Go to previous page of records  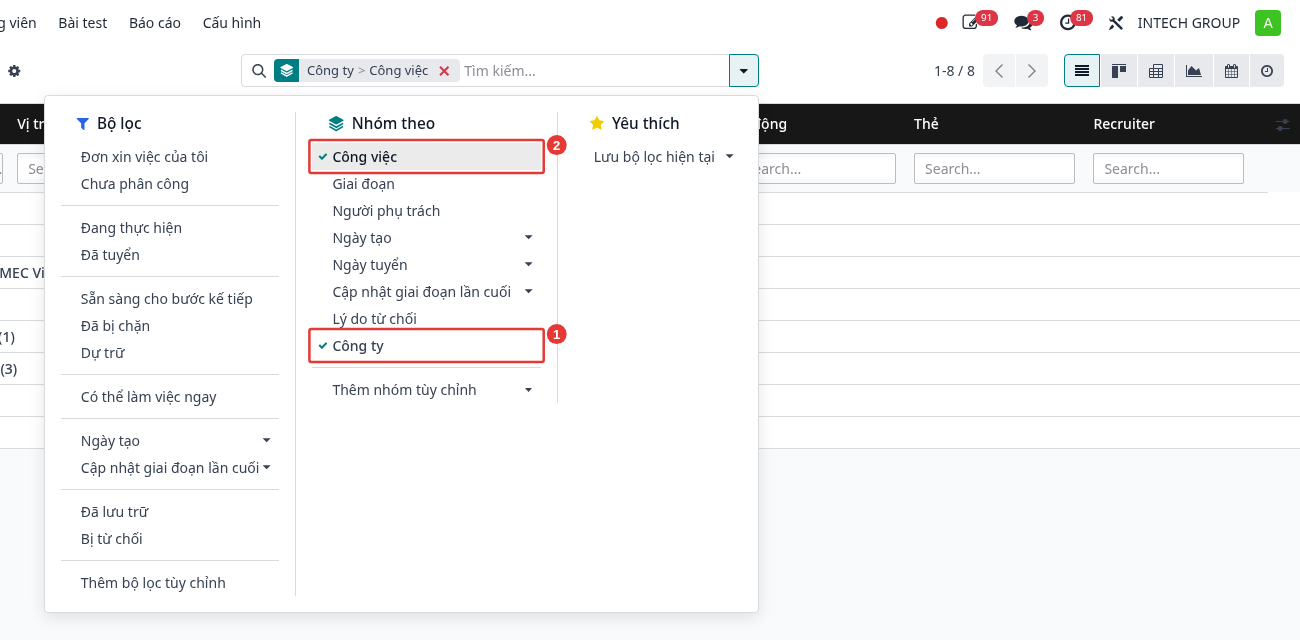(x=999, y=71)
